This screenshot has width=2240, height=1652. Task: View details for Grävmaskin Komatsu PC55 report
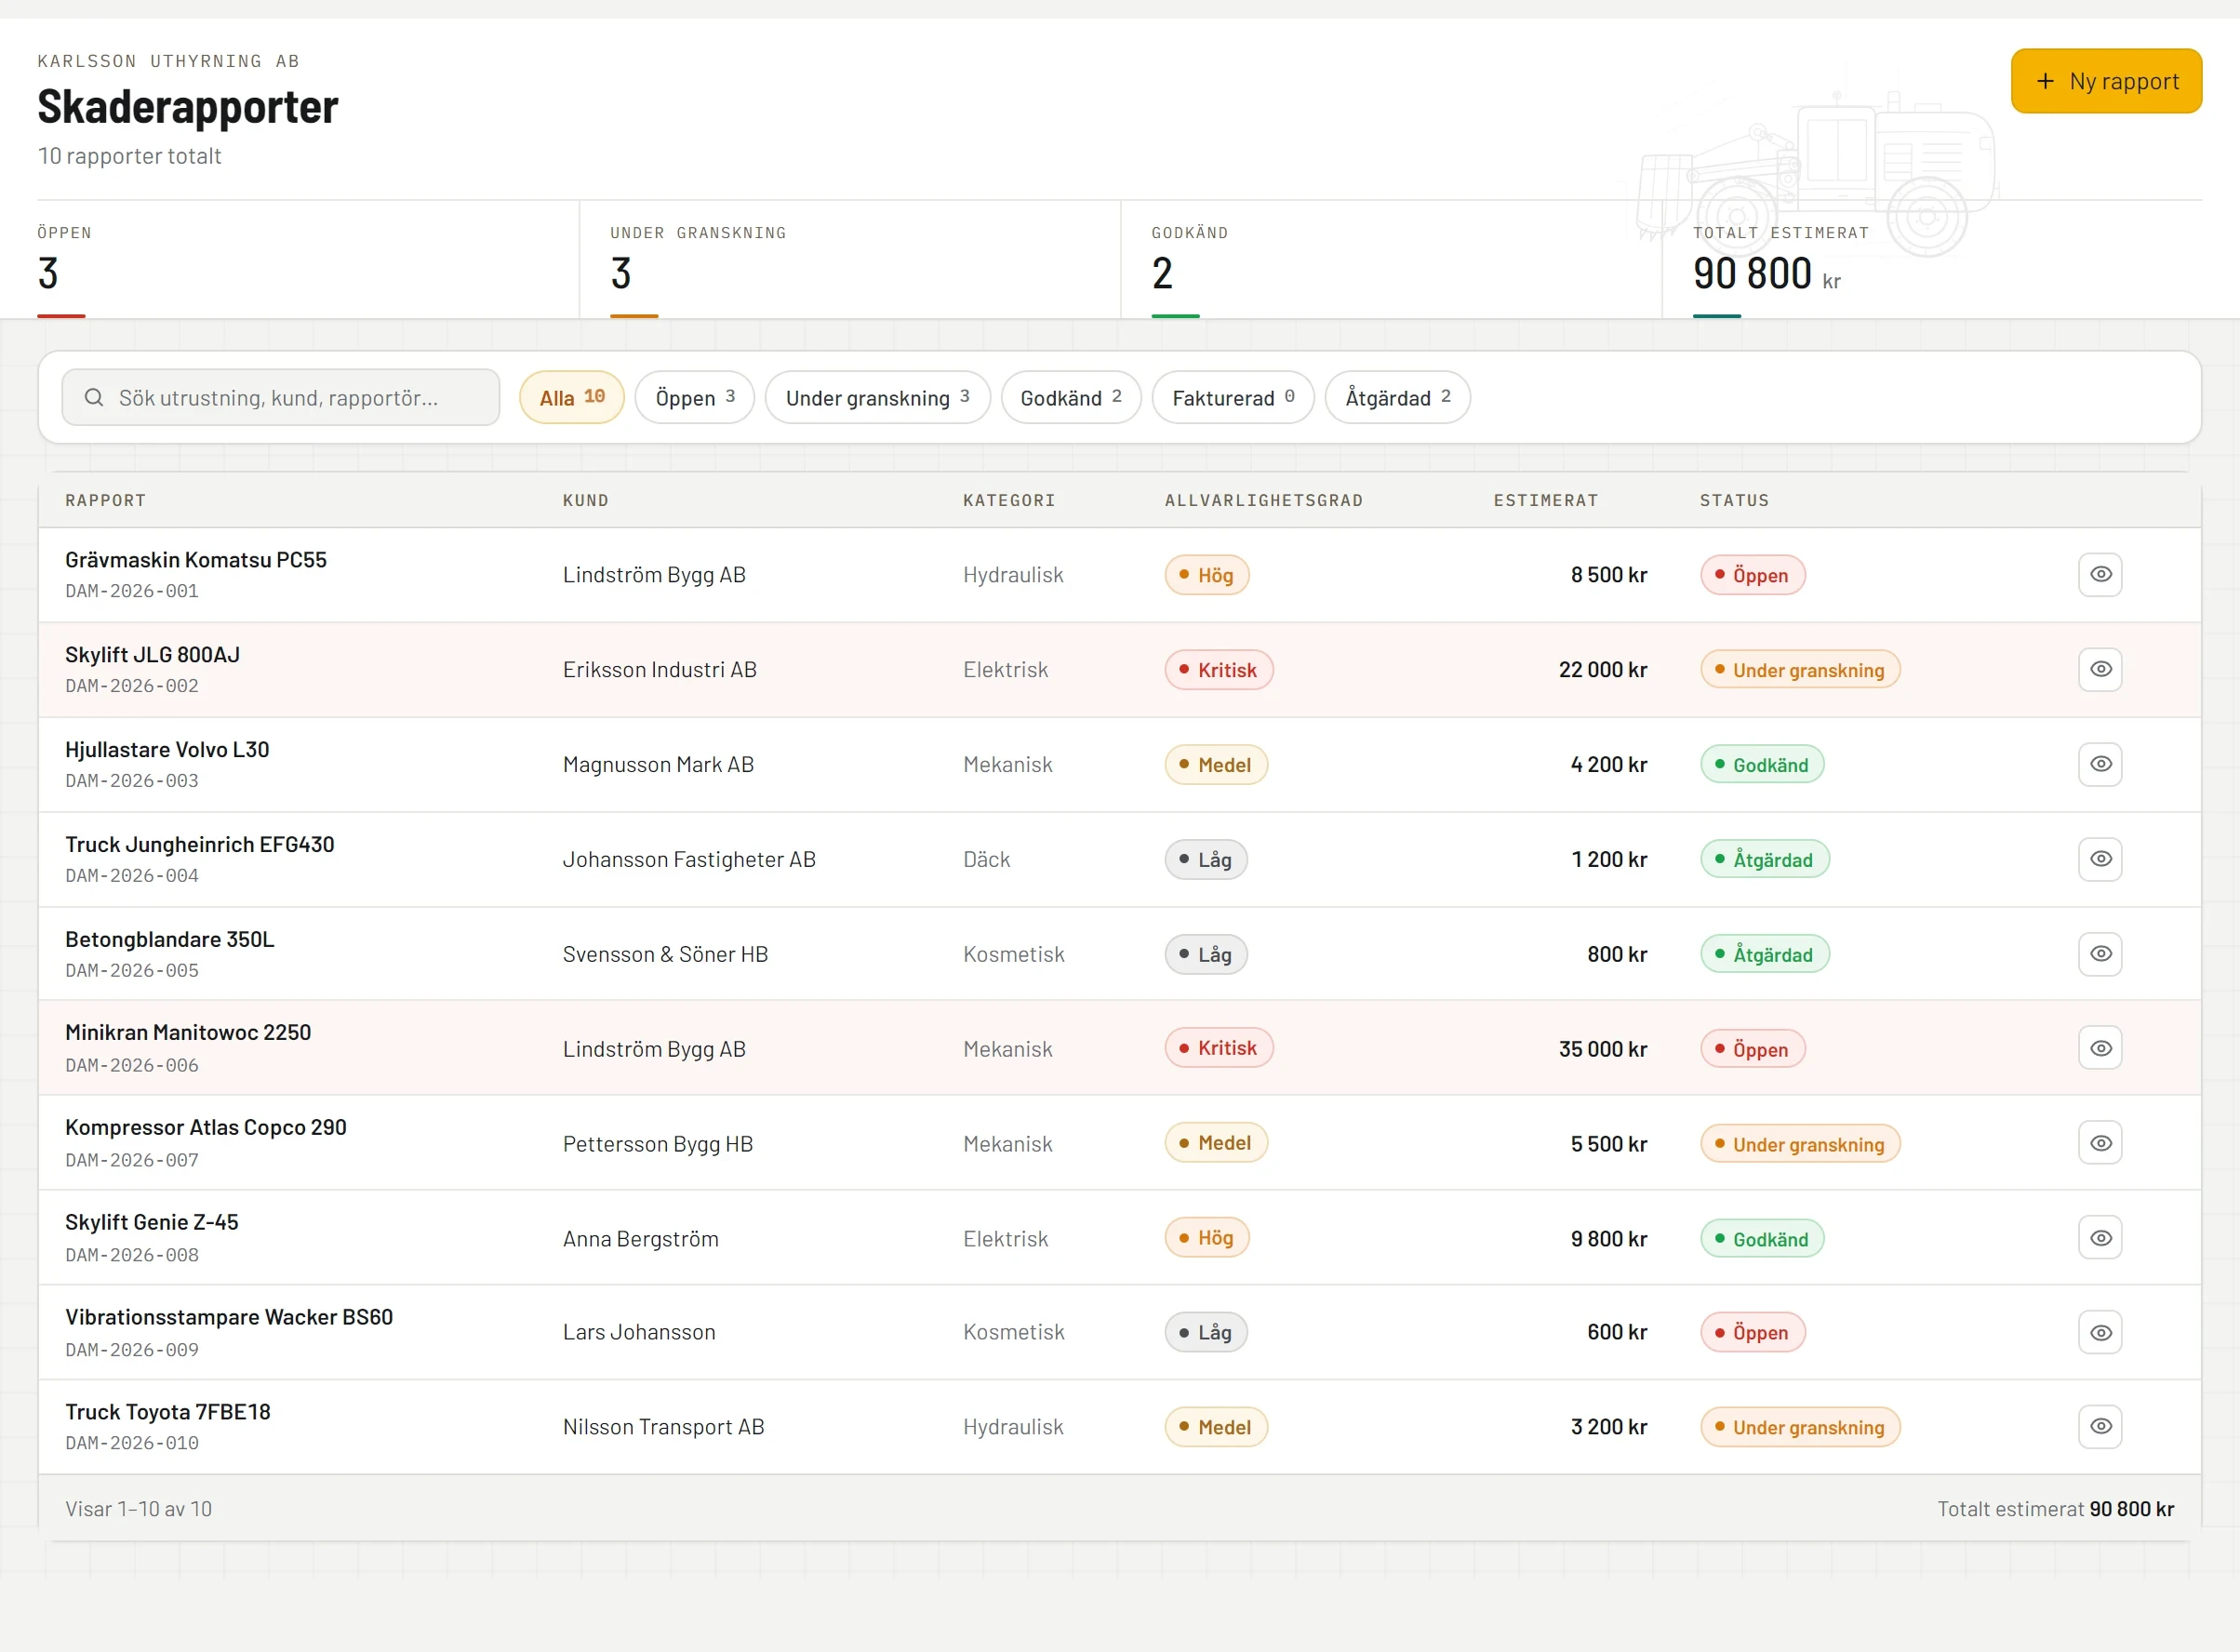coord(2100,575)
